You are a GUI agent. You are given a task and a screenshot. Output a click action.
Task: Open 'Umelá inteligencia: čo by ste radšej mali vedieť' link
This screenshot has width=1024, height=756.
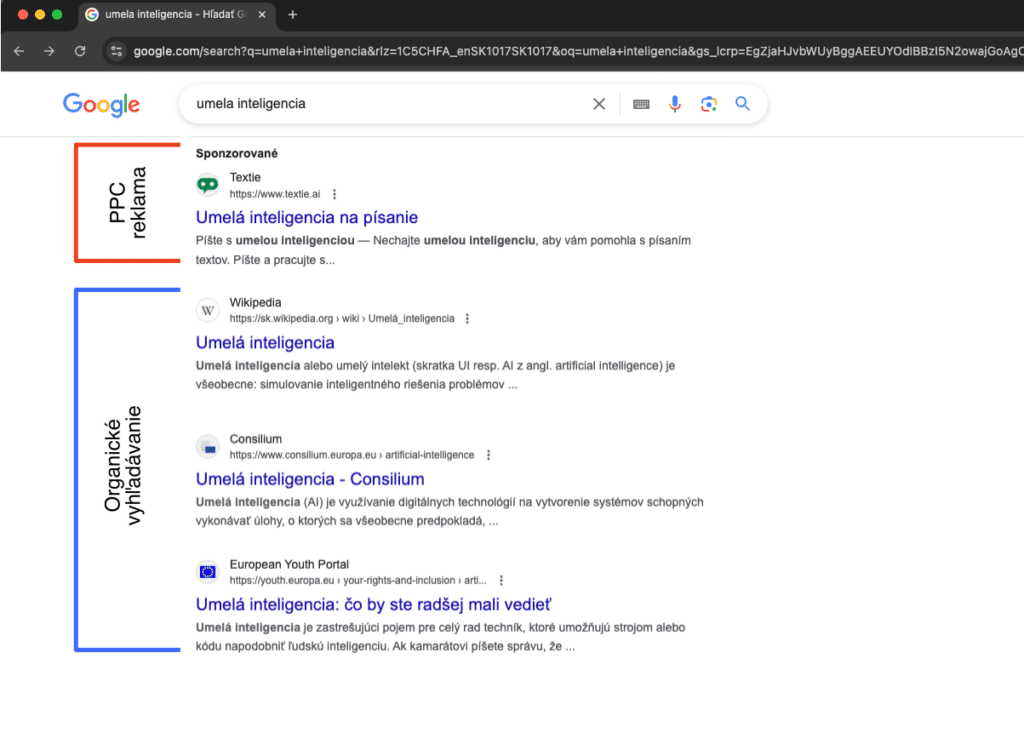374,605
